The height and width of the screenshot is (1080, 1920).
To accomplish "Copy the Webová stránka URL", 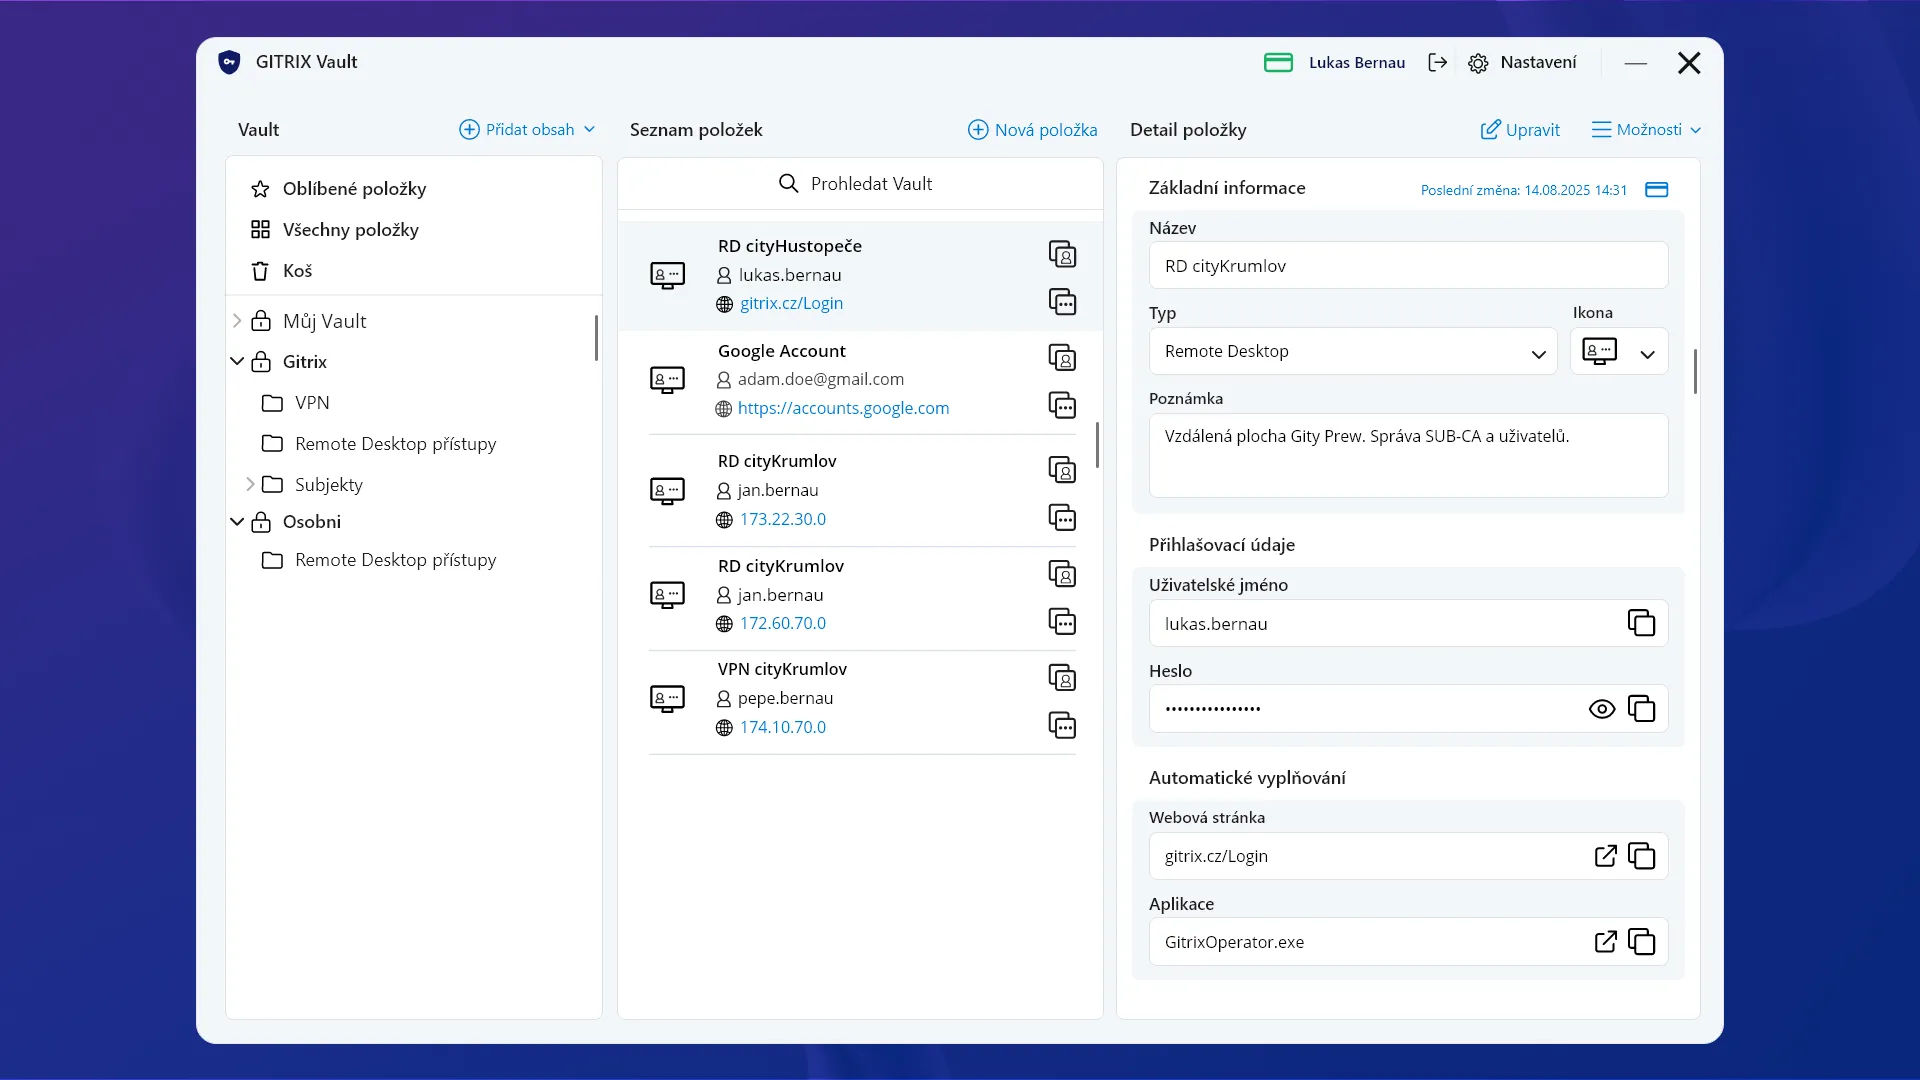I will (x=1643, y=856).
